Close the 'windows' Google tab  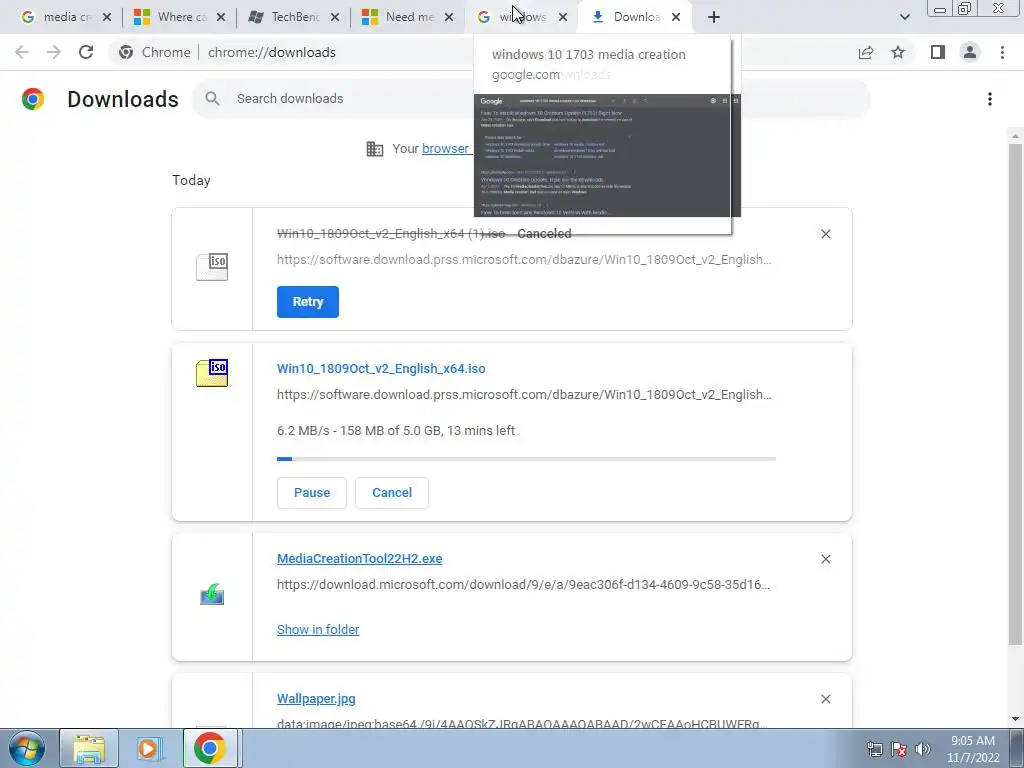[x=563, y=17]
